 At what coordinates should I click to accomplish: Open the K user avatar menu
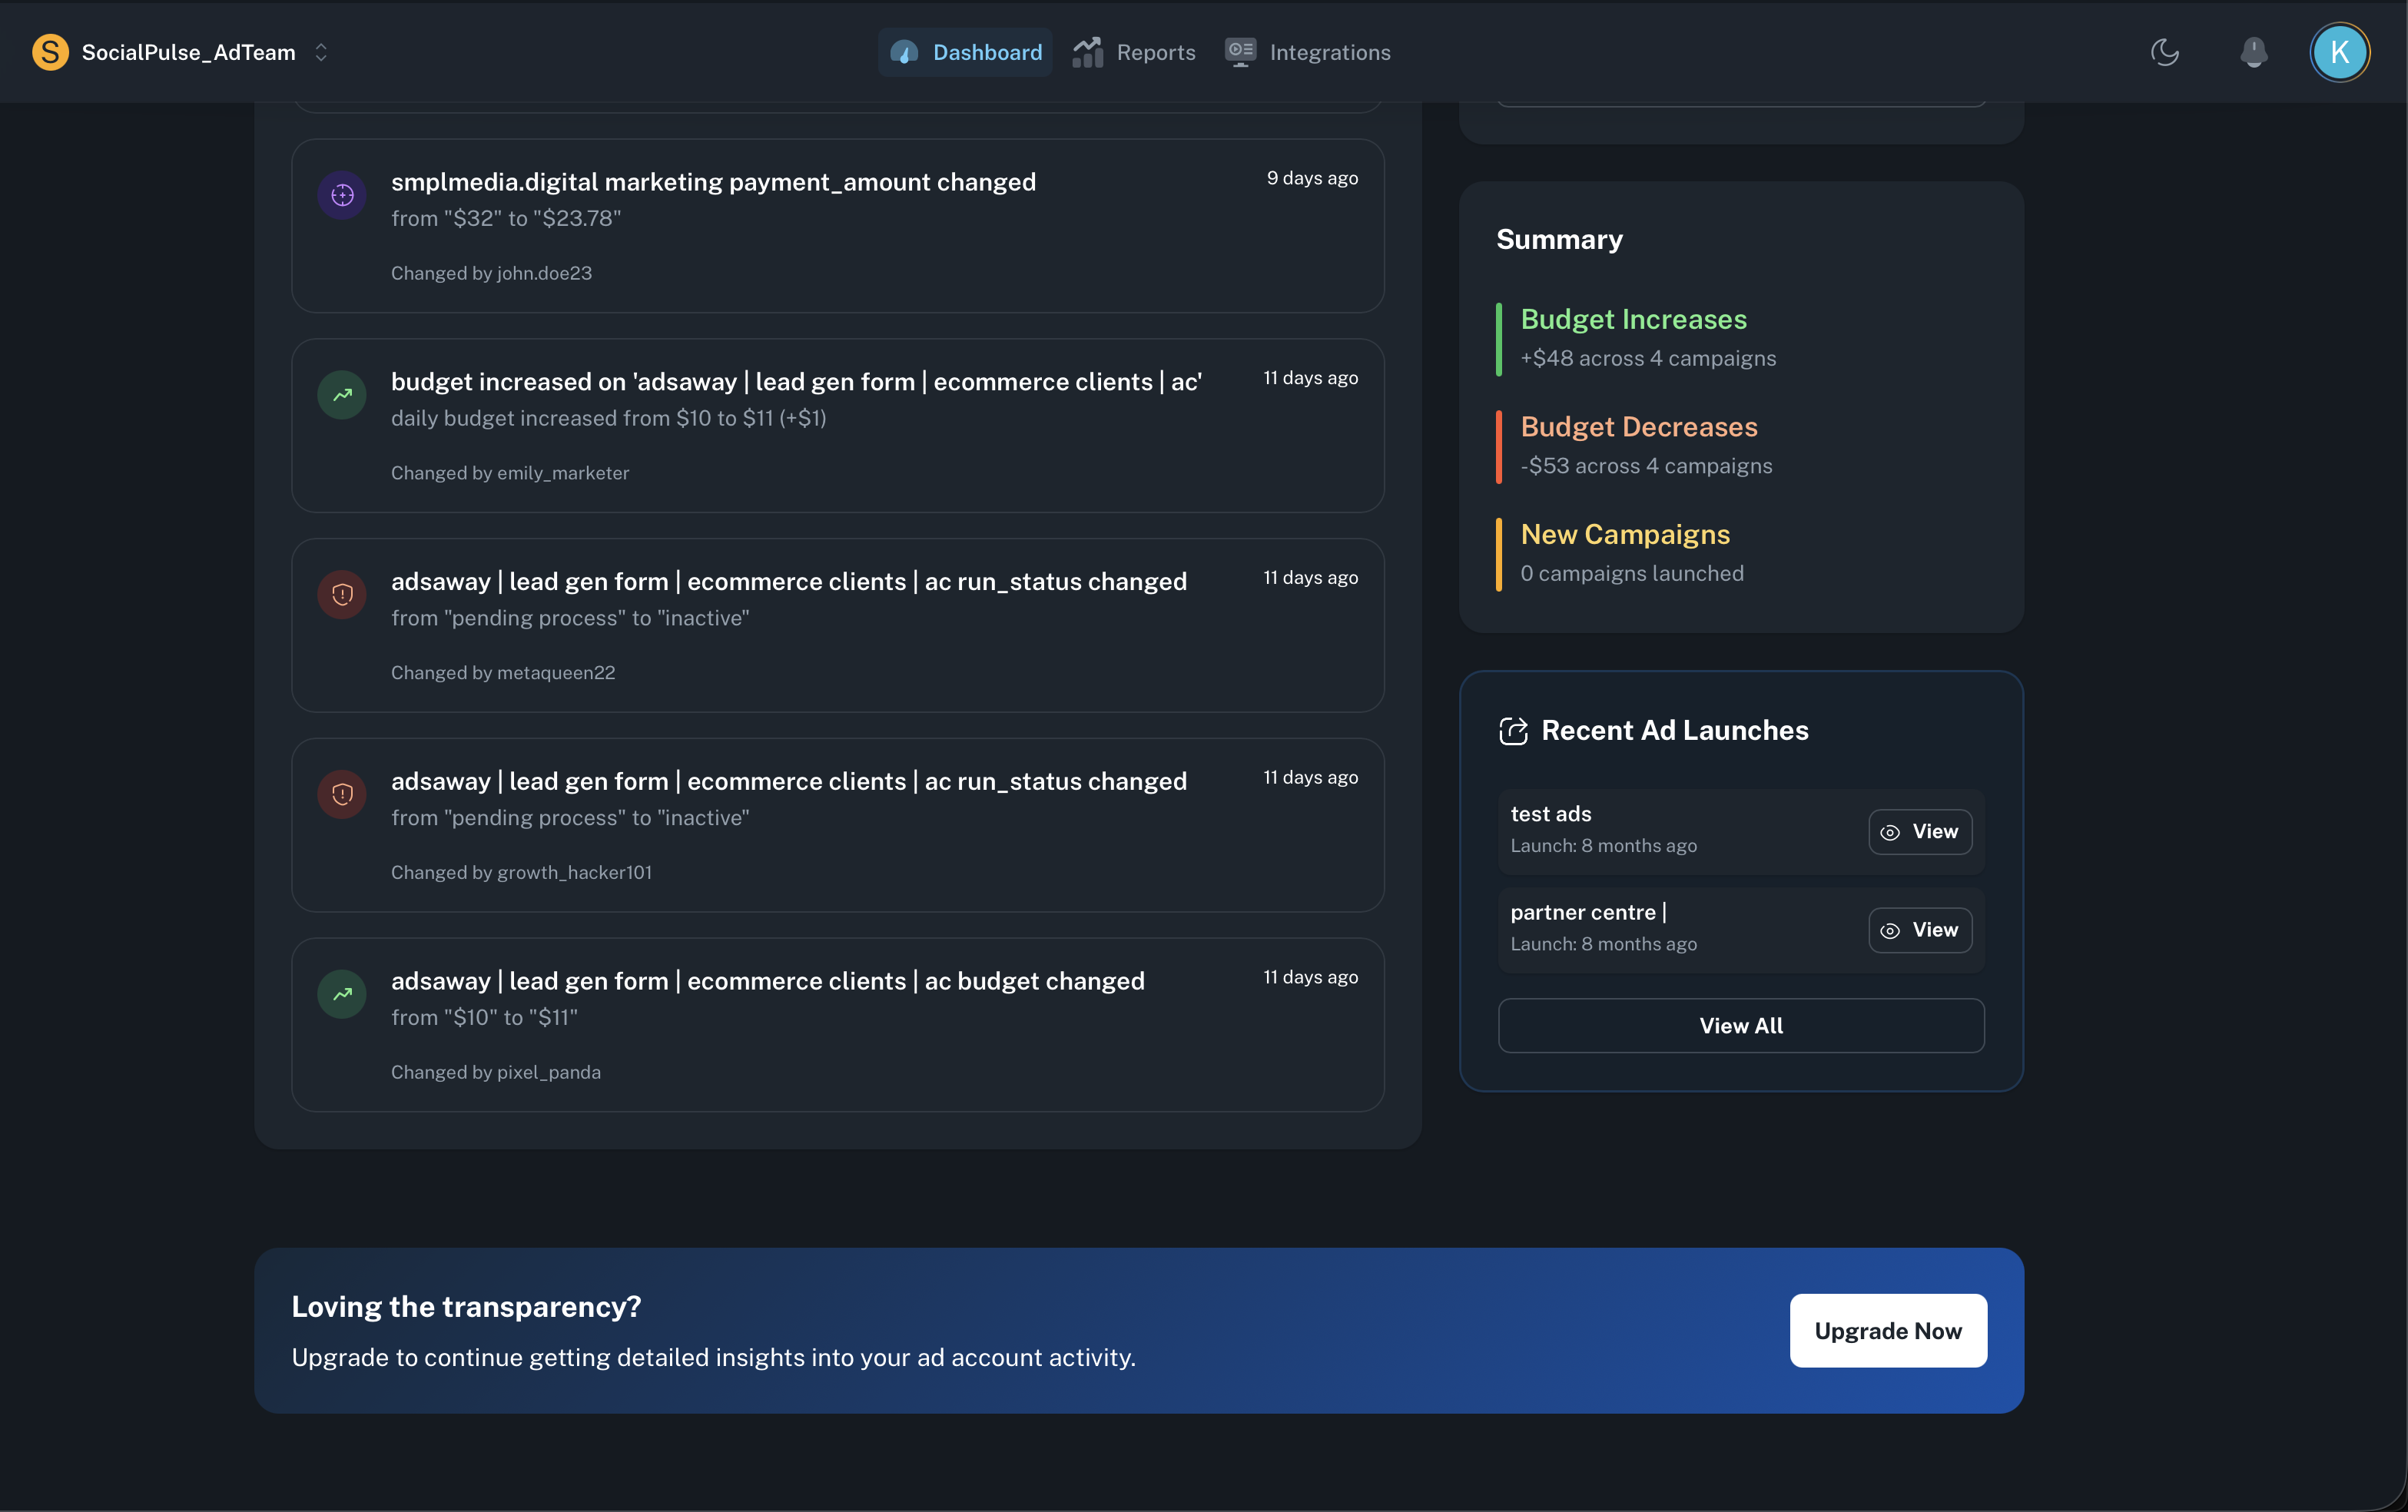[2339, 52]
